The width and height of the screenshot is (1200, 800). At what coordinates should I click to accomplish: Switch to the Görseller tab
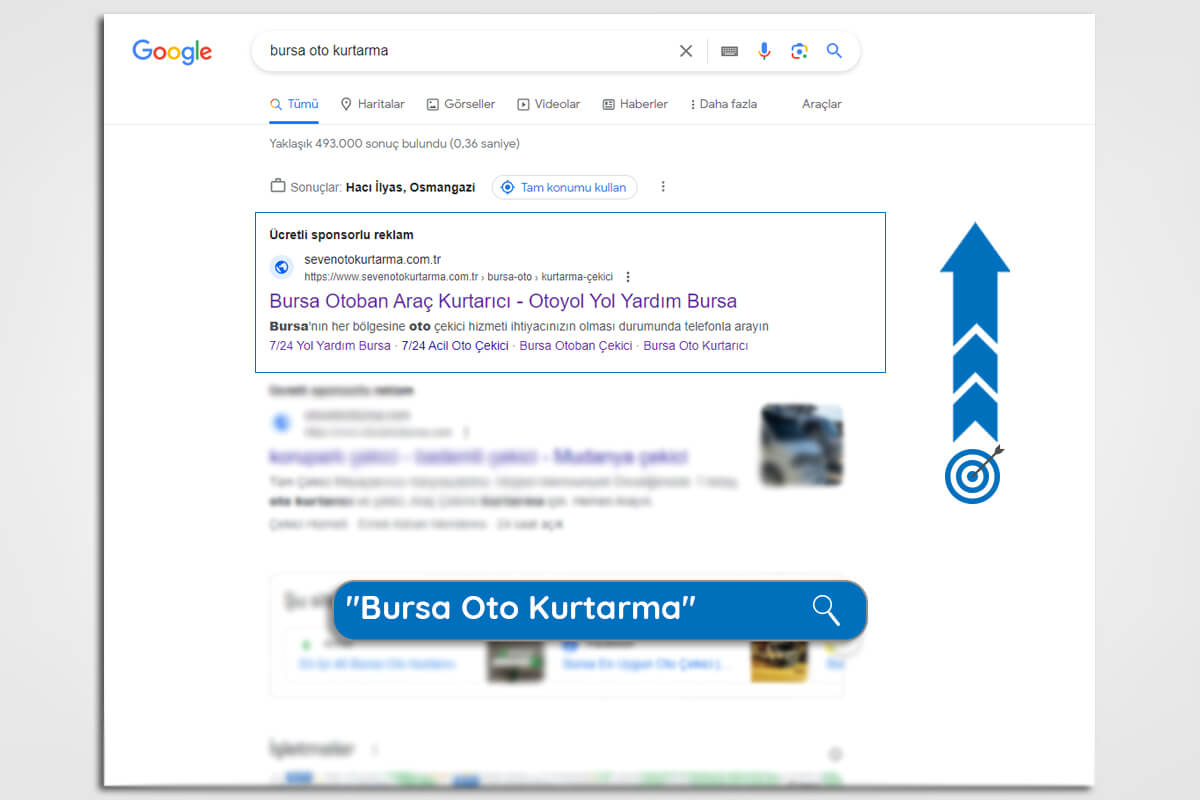tap(461, 104)
